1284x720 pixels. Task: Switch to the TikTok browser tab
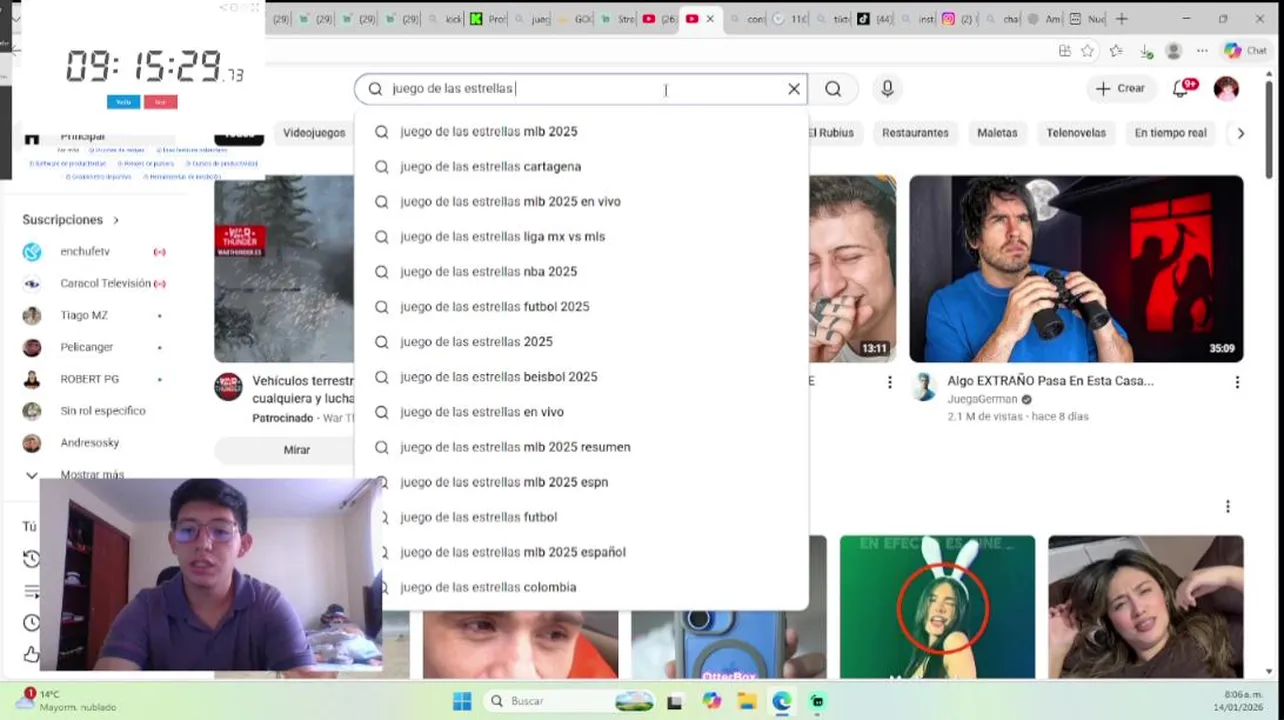875,19
